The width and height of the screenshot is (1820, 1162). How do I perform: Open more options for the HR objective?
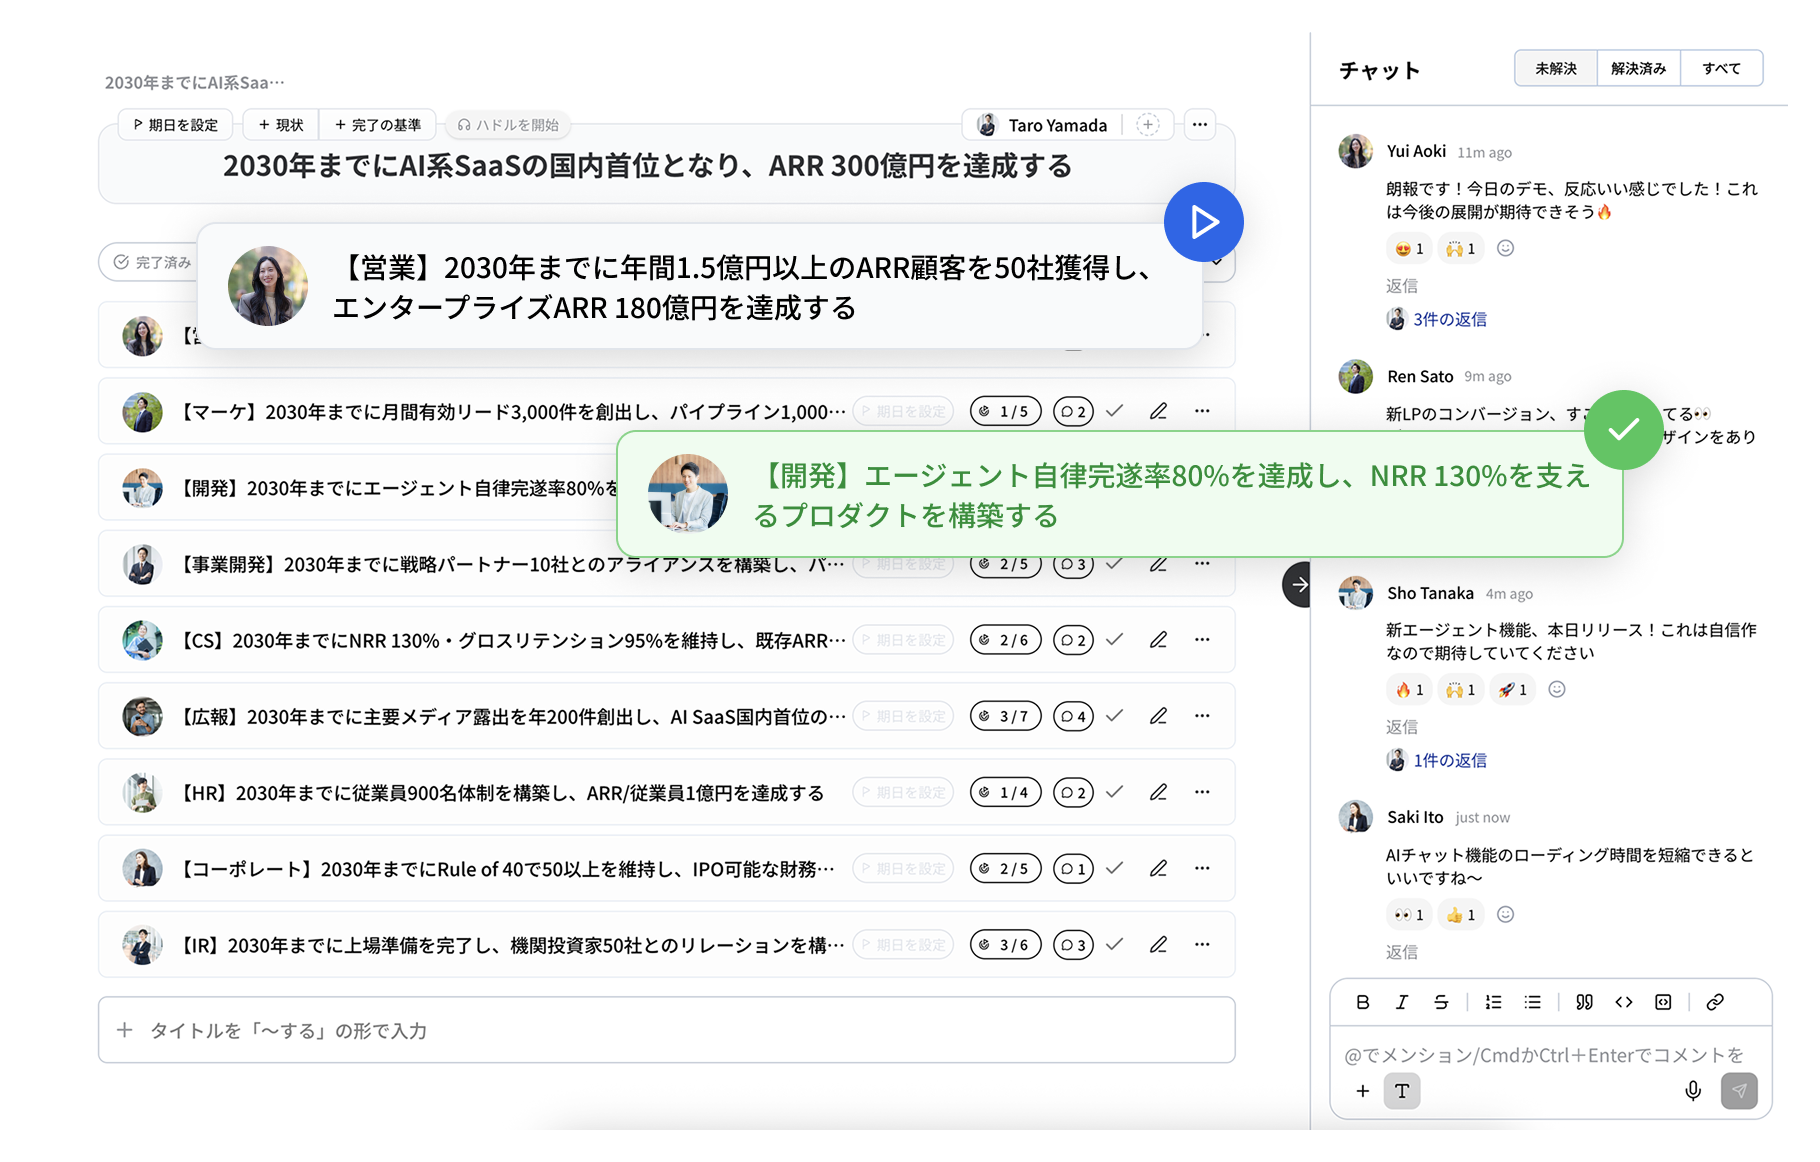1202,792
